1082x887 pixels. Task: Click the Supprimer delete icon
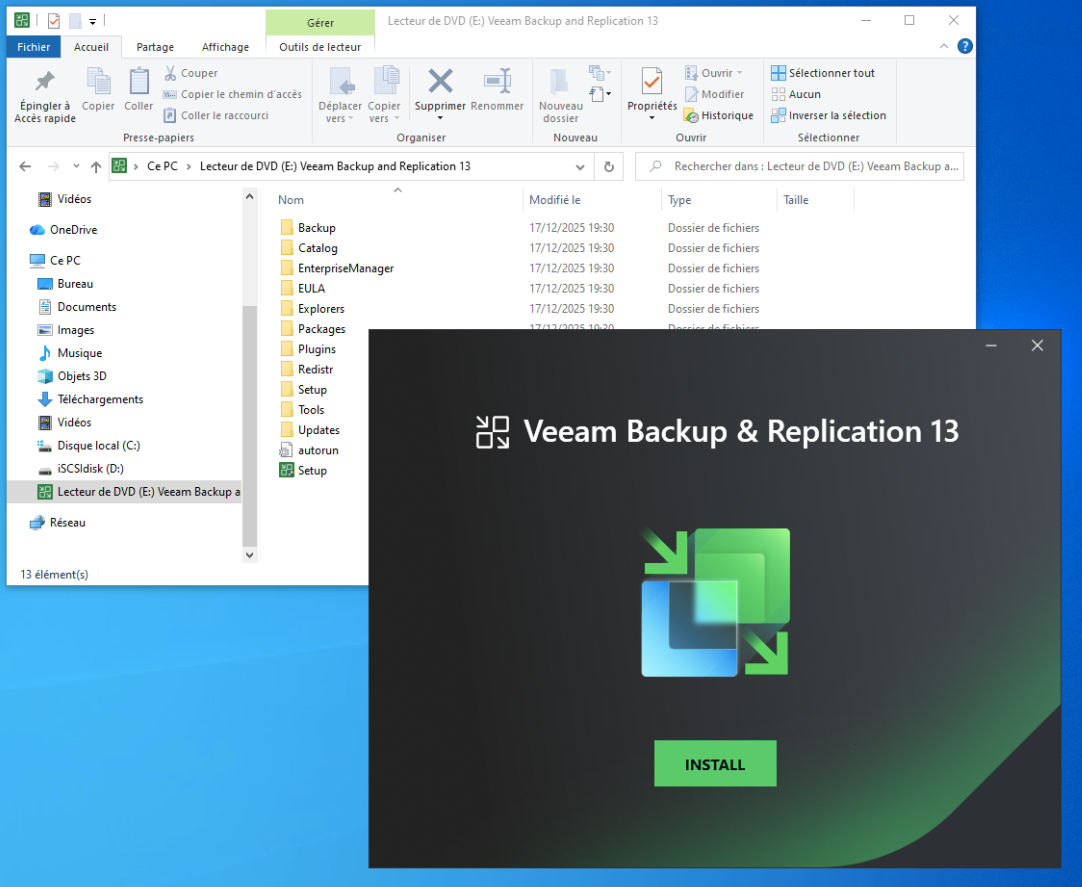(440, 81)
